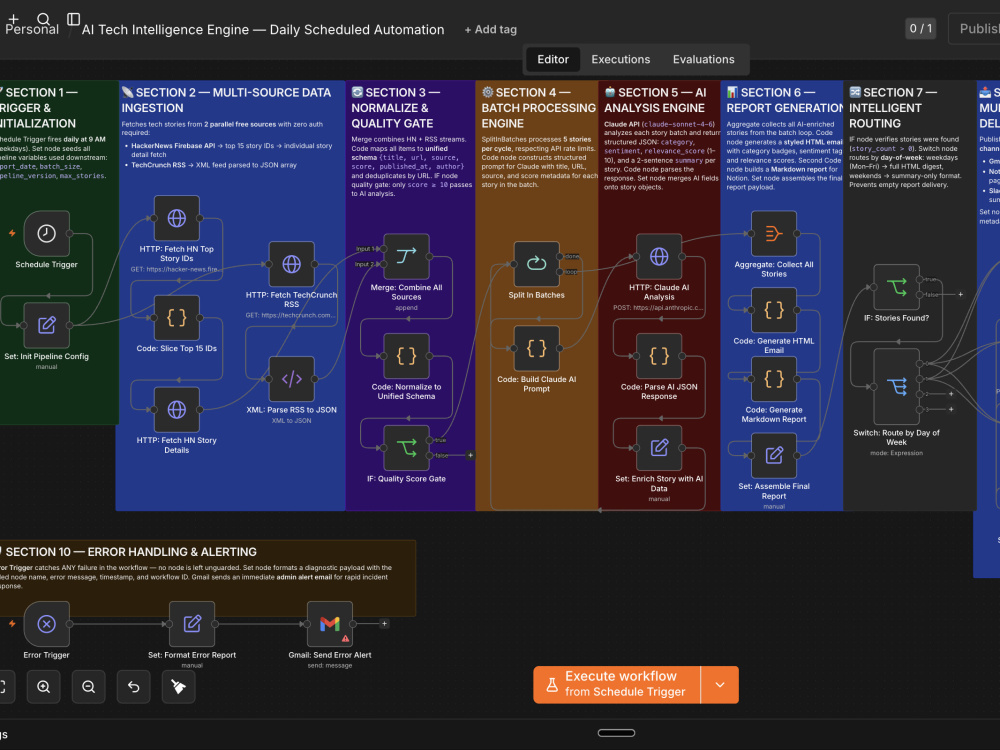
Task: Select Section 3 Normalize & Quality Gate note
Action: point(411,295)
